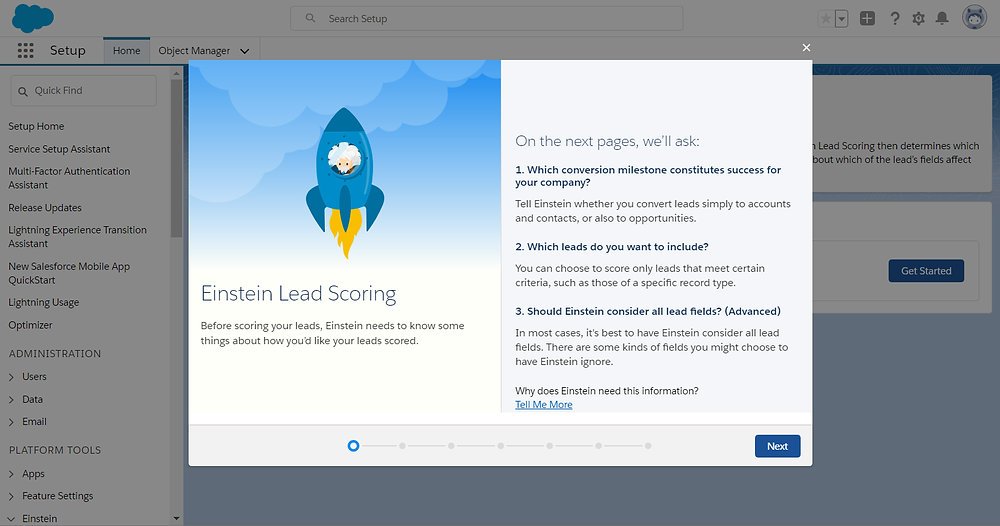Collapse the Einstein section chevron
The image size is (1000, 526).
click(x=11, y=520)
